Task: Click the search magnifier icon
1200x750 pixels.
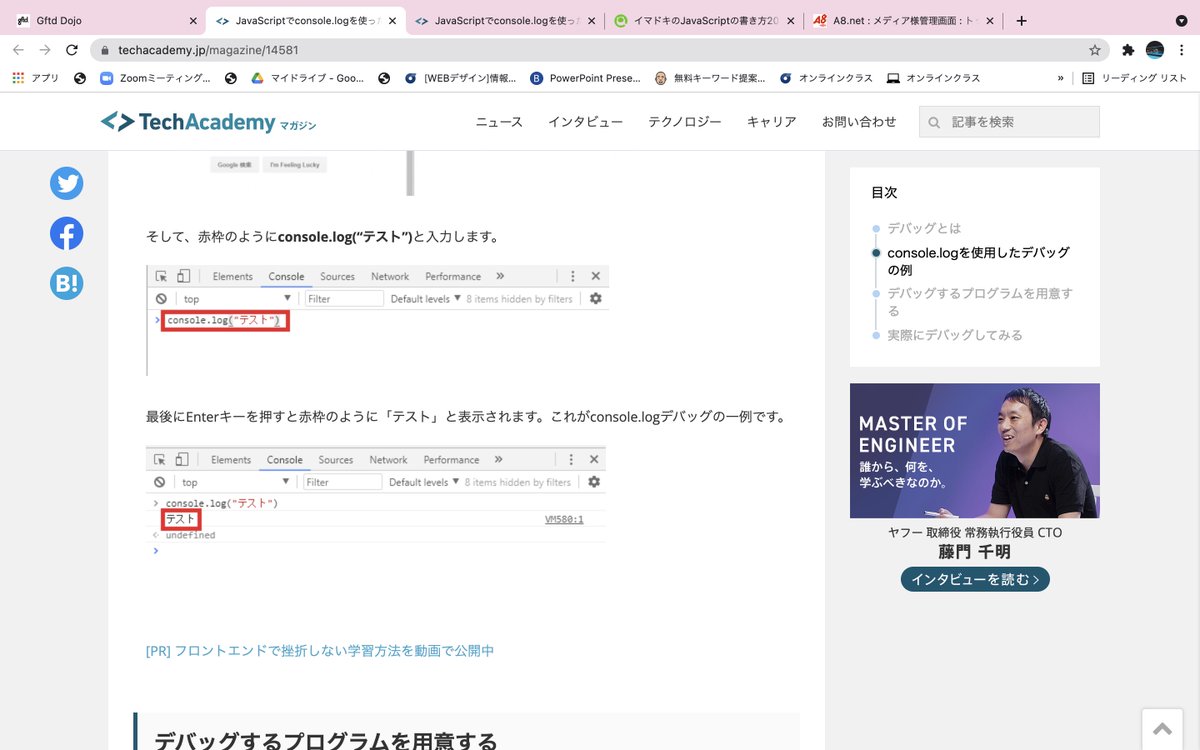Action: pos(935,122)
